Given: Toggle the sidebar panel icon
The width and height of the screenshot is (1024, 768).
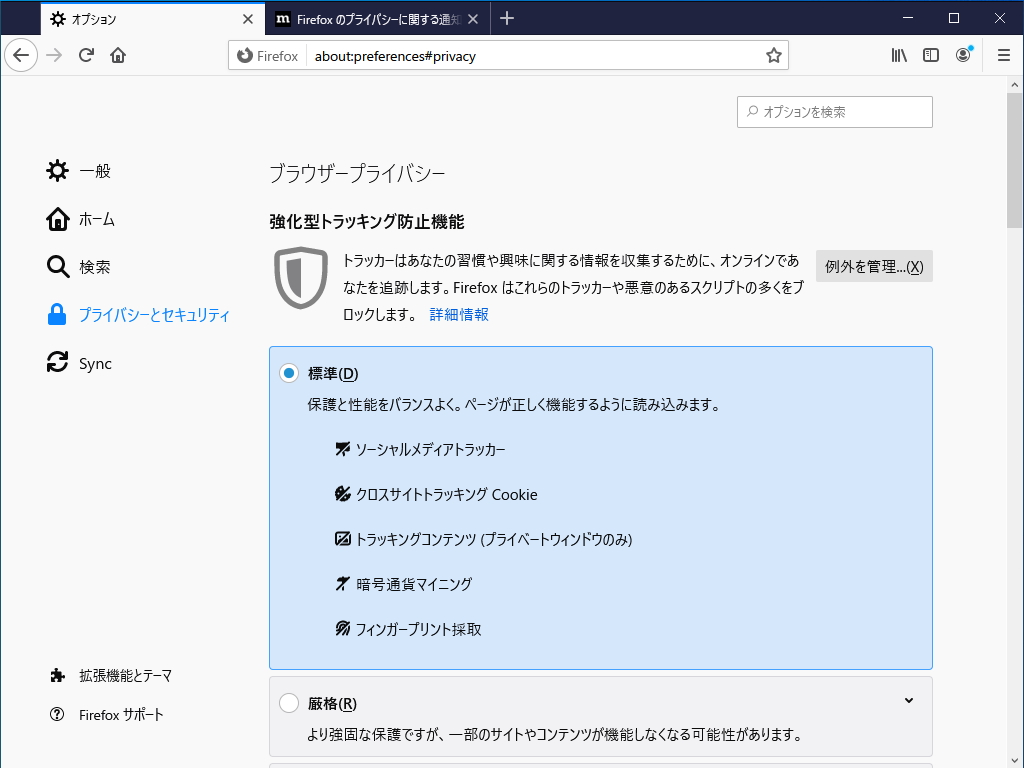Looking at the screenshot, I should coord(930,55).
